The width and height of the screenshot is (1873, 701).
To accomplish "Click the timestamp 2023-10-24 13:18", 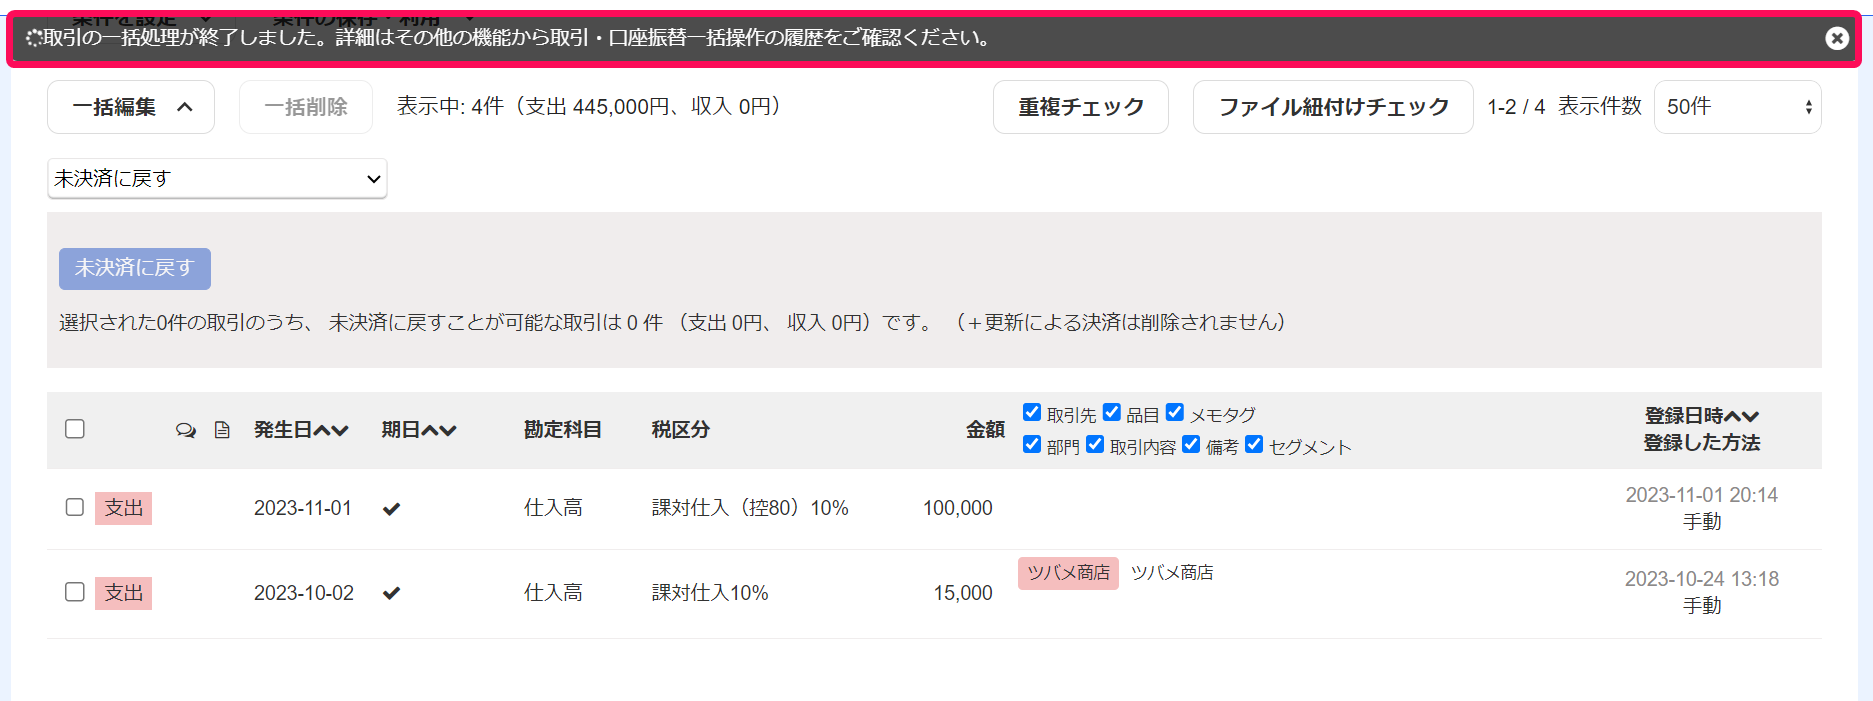I will click(x=1701, y=579).
